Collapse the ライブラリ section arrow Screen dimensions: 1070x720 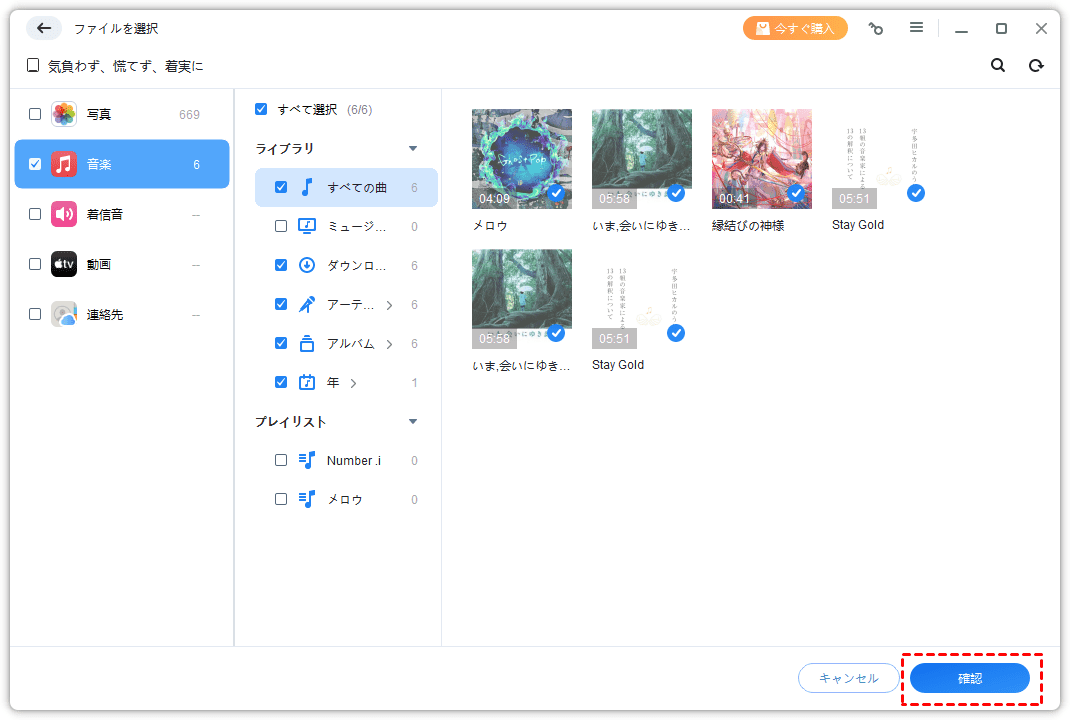(x=413, y=149)
